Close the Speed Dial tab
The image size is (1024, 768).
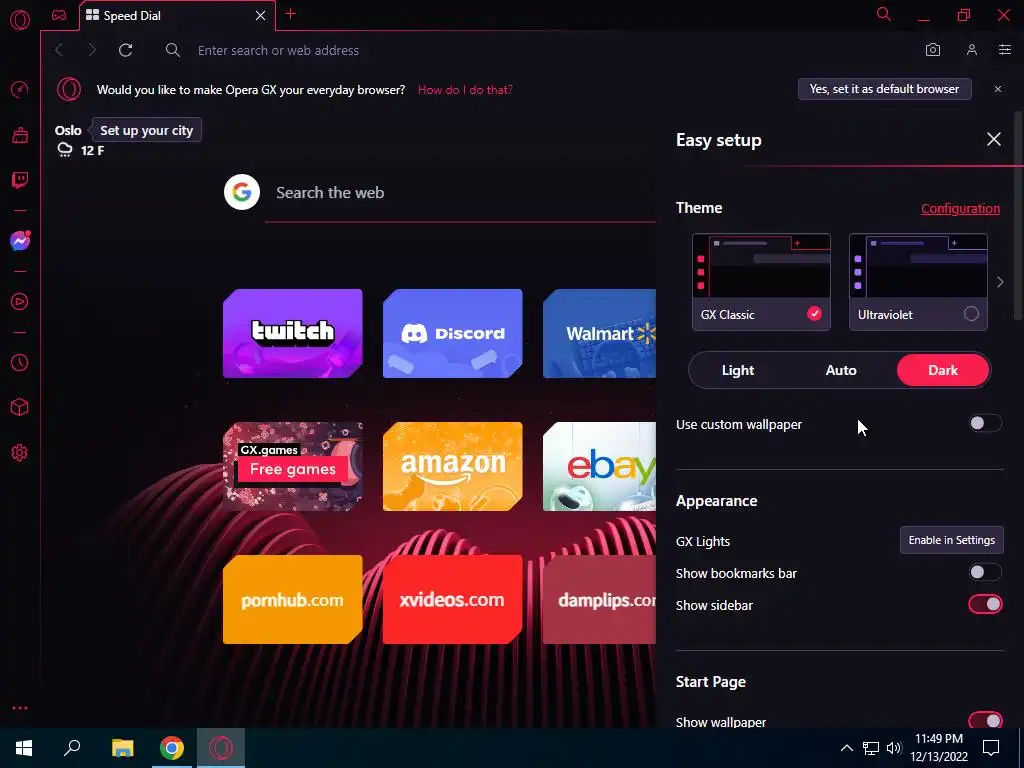click(261, 16)
